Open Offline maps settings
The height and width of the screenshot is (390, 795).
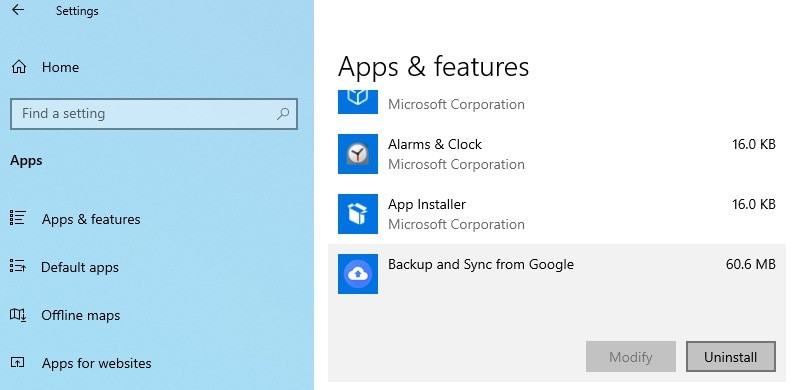pyautogui.click(x=81, y=315)
